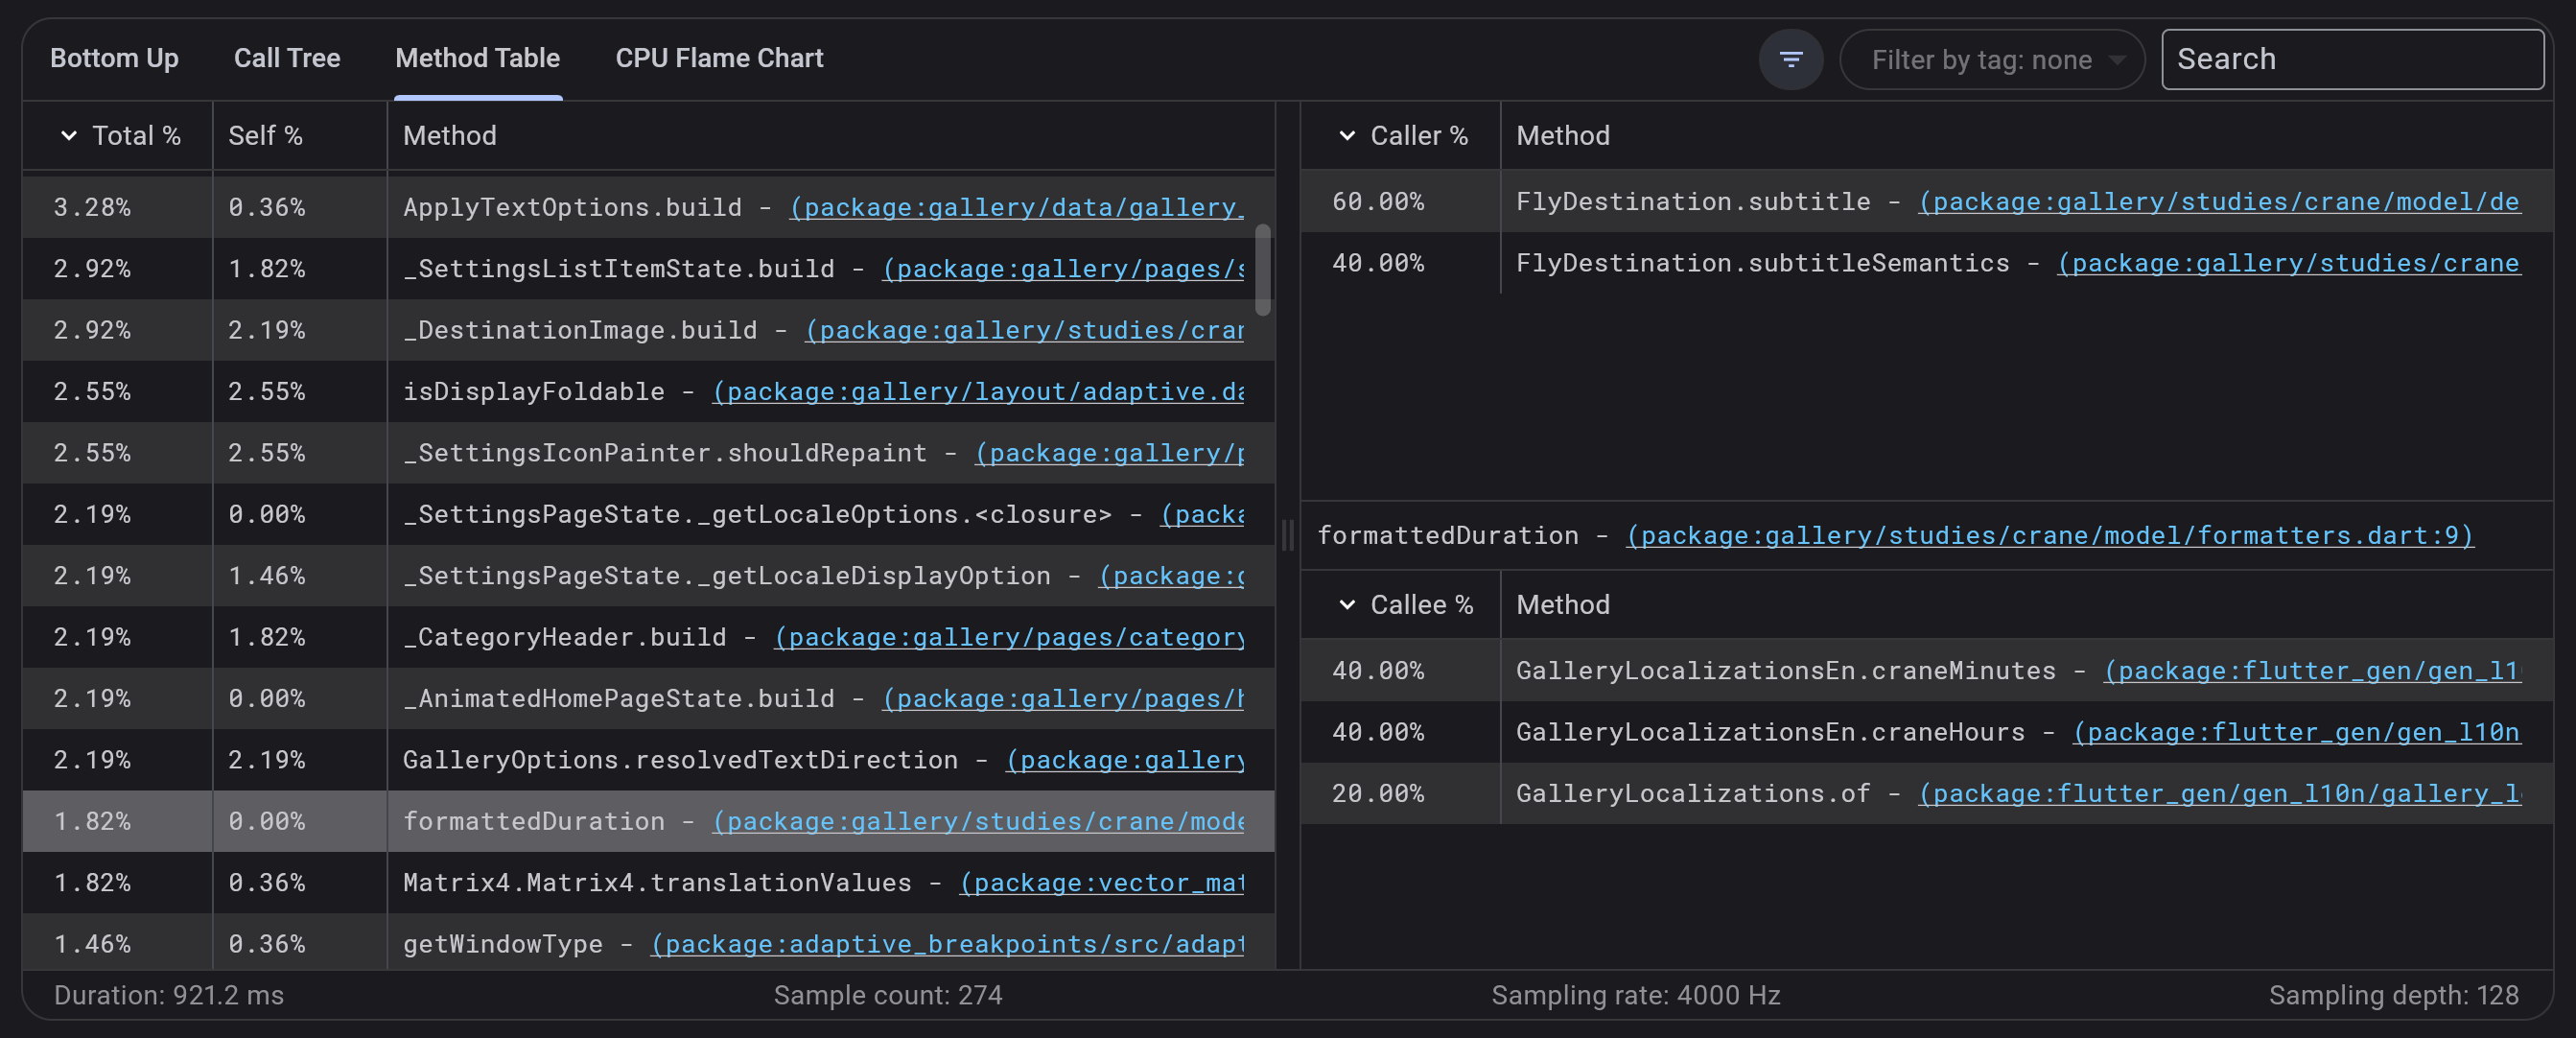Switch to the Bottom Up tab
The width and height of the screenshot is (2576, 1038).
click(x=114, y=58)
